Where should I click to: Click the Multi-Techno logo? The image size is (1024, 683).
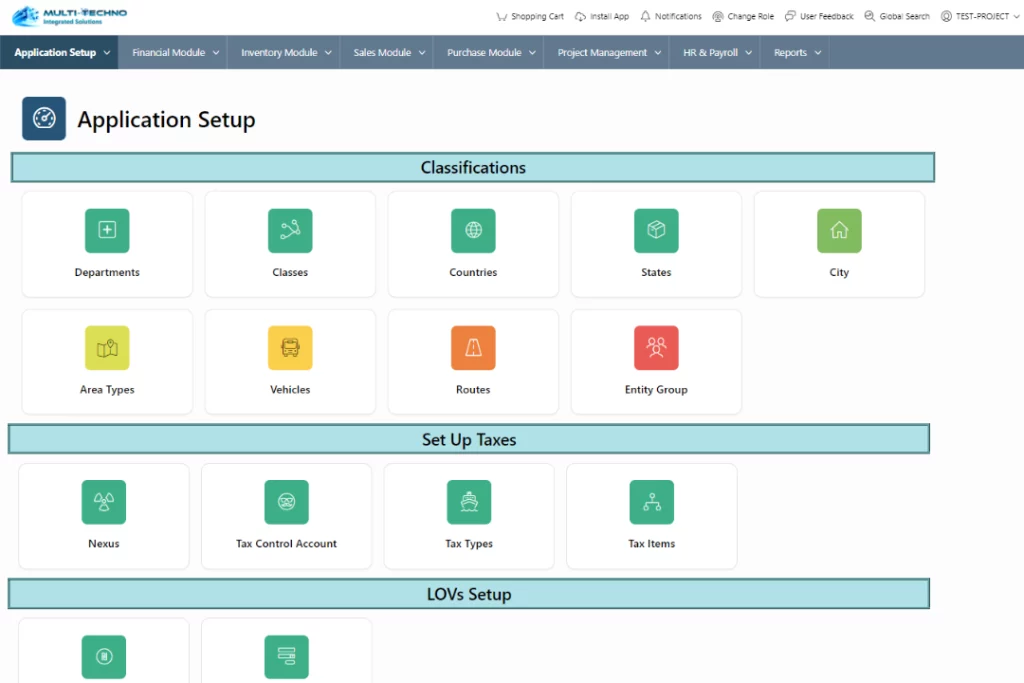(x=71, y=16)
